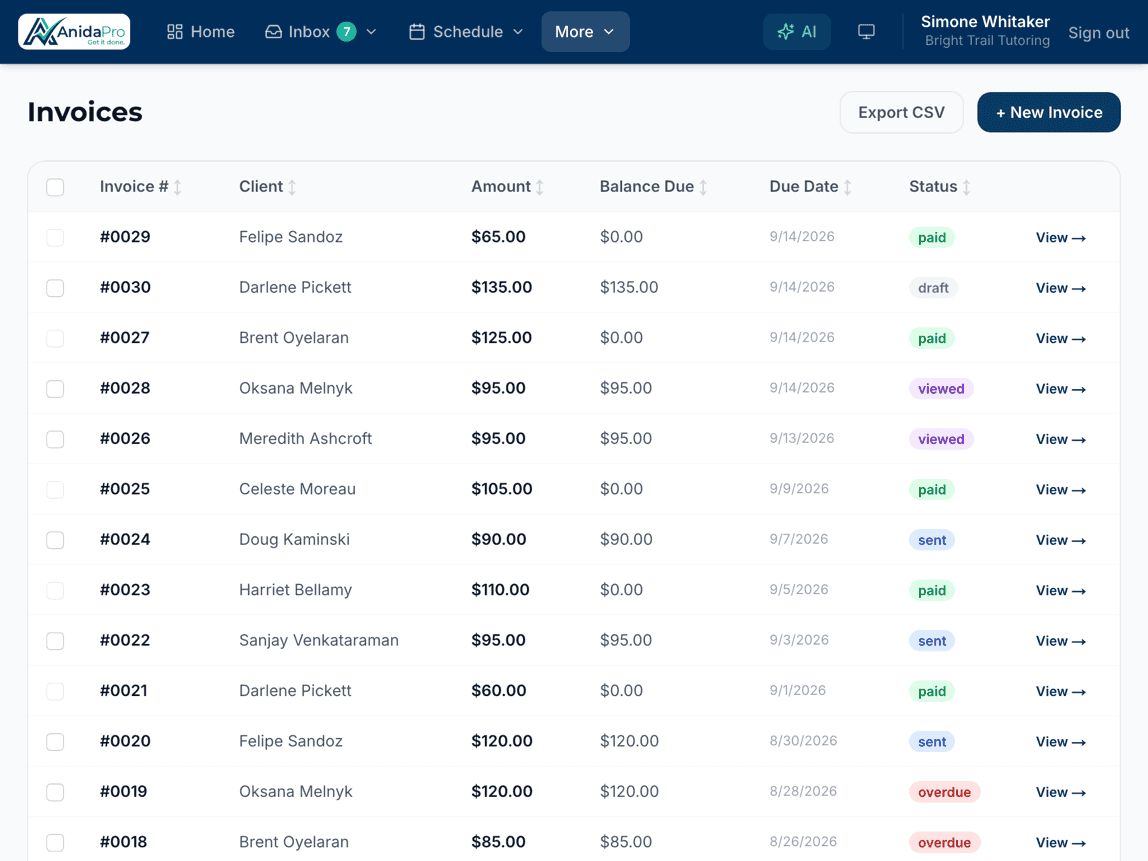View invoice #0018 details
Viewport: 1148px width, 861px height.
tap(1060, 843)
